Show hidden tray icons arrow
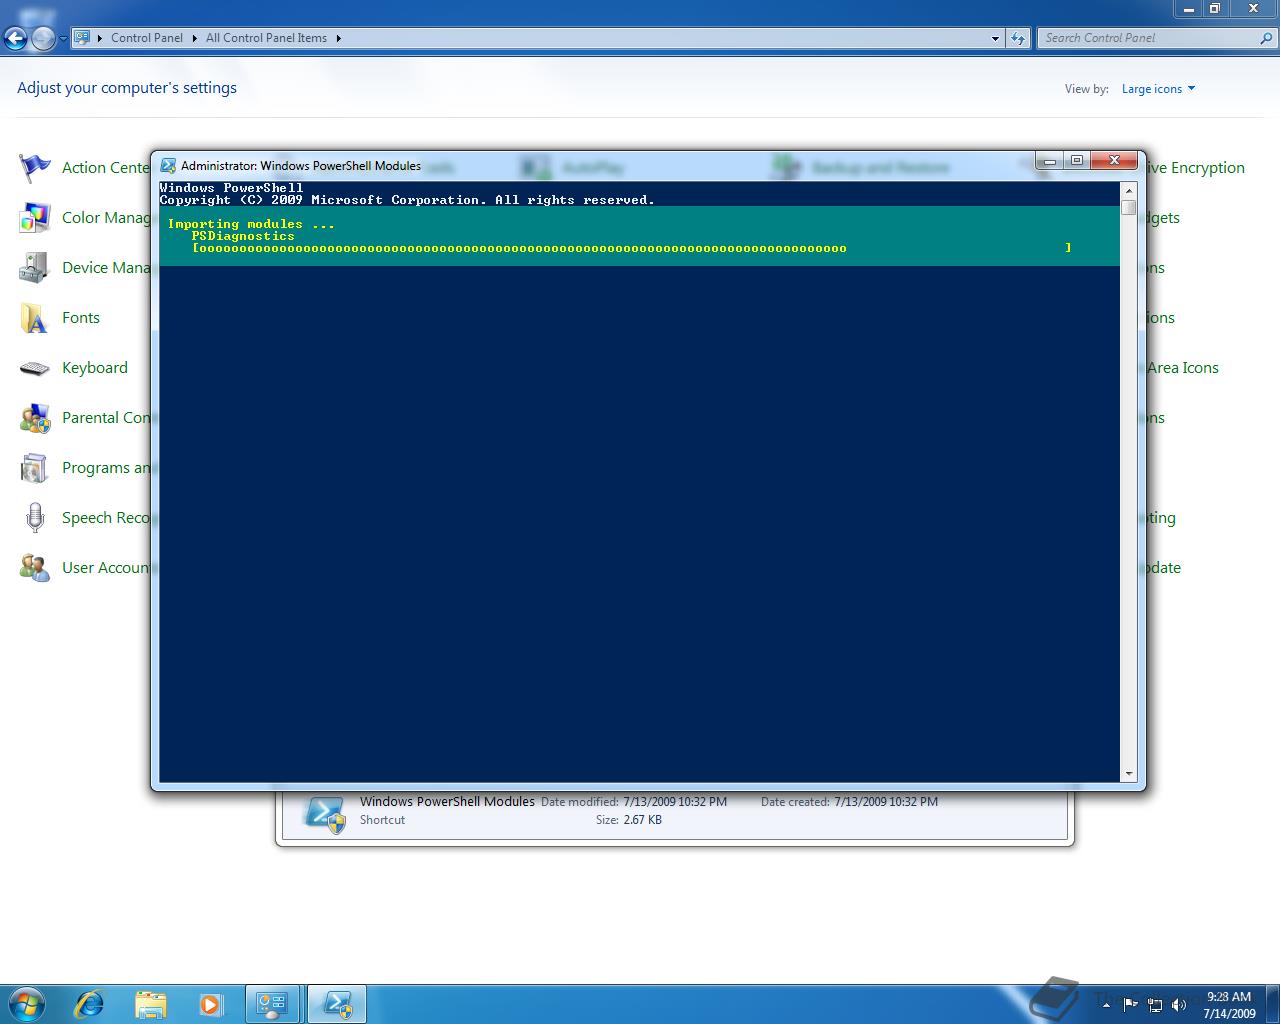The height and width of the screenshot is (1024, 1280). (1106, 1005)
